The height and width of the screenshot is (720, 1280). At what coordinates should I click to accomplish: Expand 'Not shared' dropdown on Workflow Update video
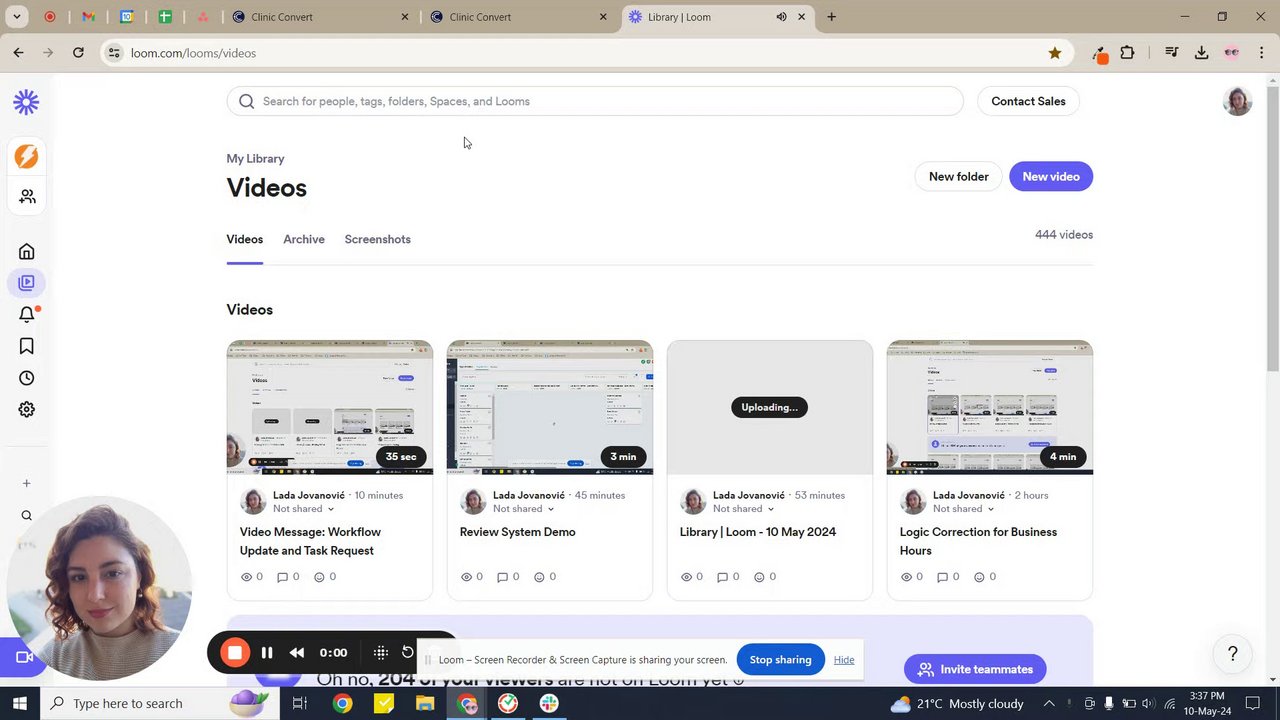pyautogui.click(x=303, y=509)
